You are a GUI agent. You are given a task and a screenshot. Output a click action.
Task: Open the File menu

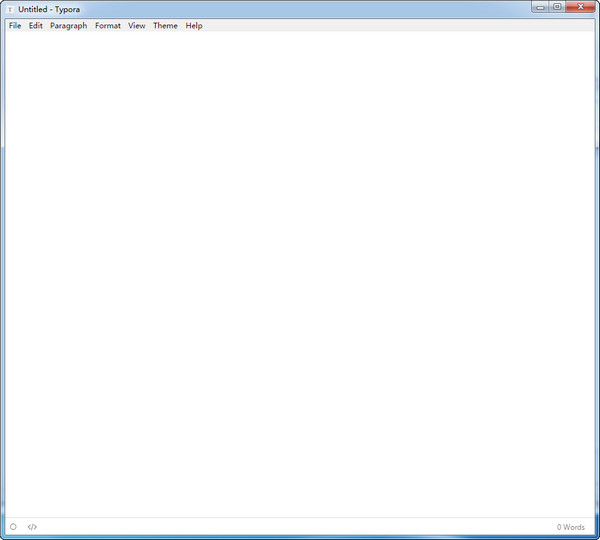[15, 26]
